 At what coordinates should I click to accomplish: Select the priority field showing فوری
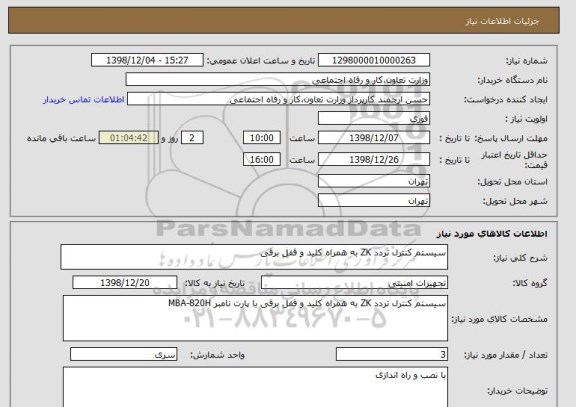coord(374,119)
